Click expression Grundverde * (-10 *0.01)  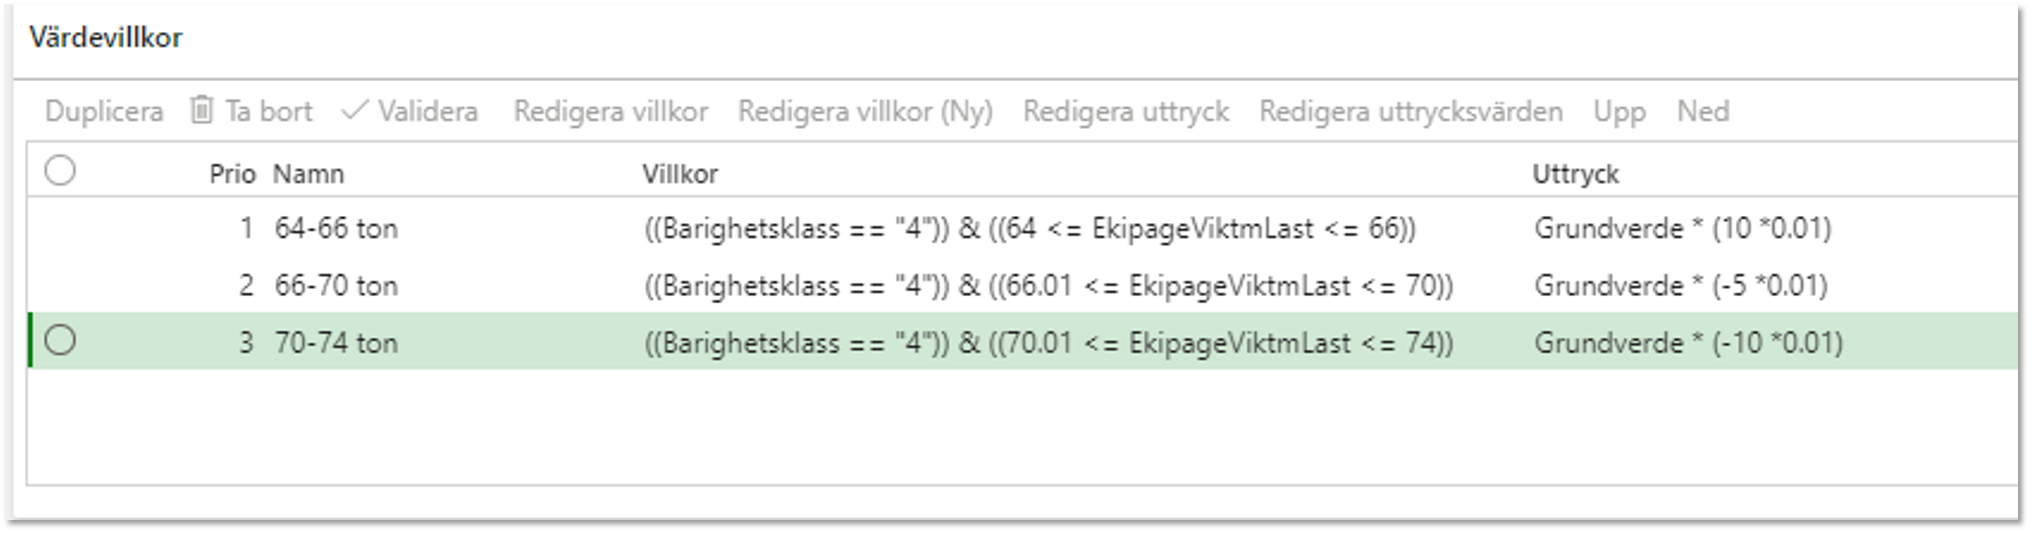[1688, 343]
